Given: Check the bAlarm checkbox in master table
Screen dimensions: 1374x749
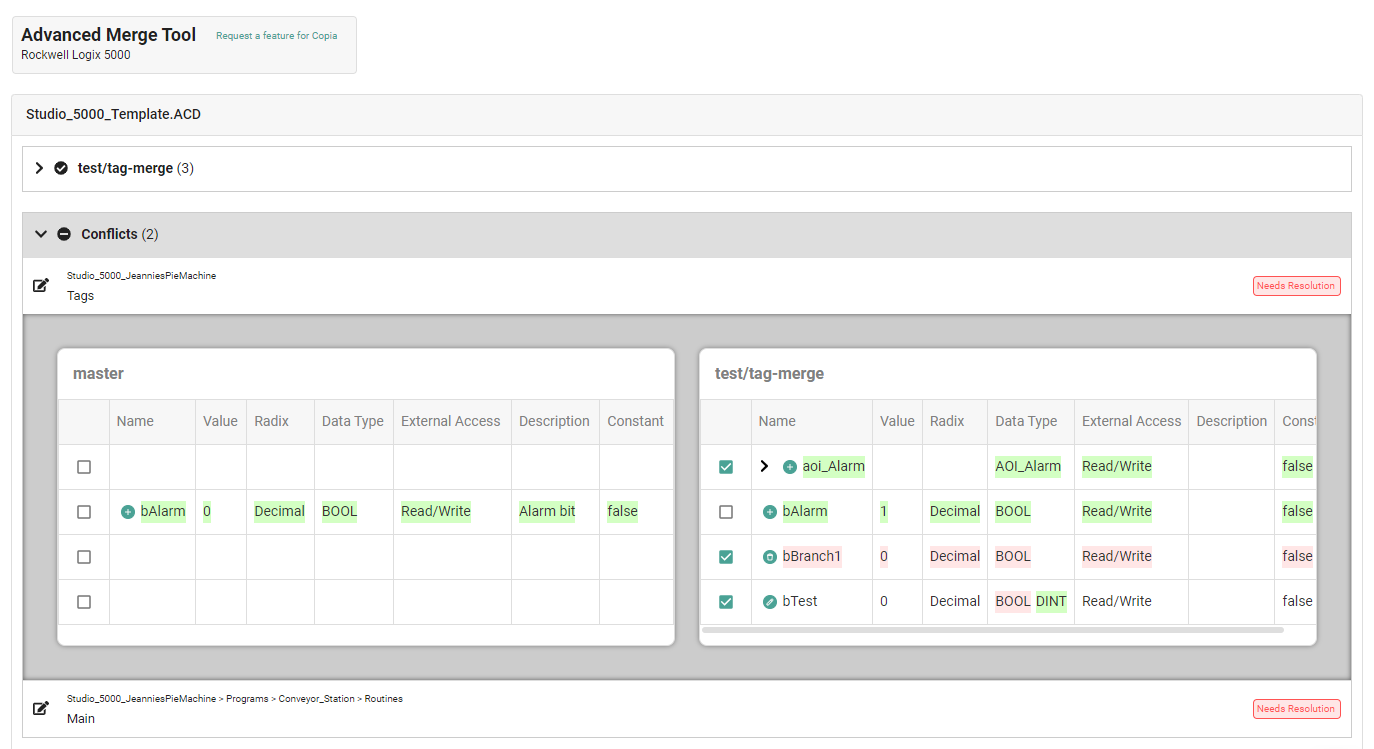Looking at the screenshot, I should [84, 512].
